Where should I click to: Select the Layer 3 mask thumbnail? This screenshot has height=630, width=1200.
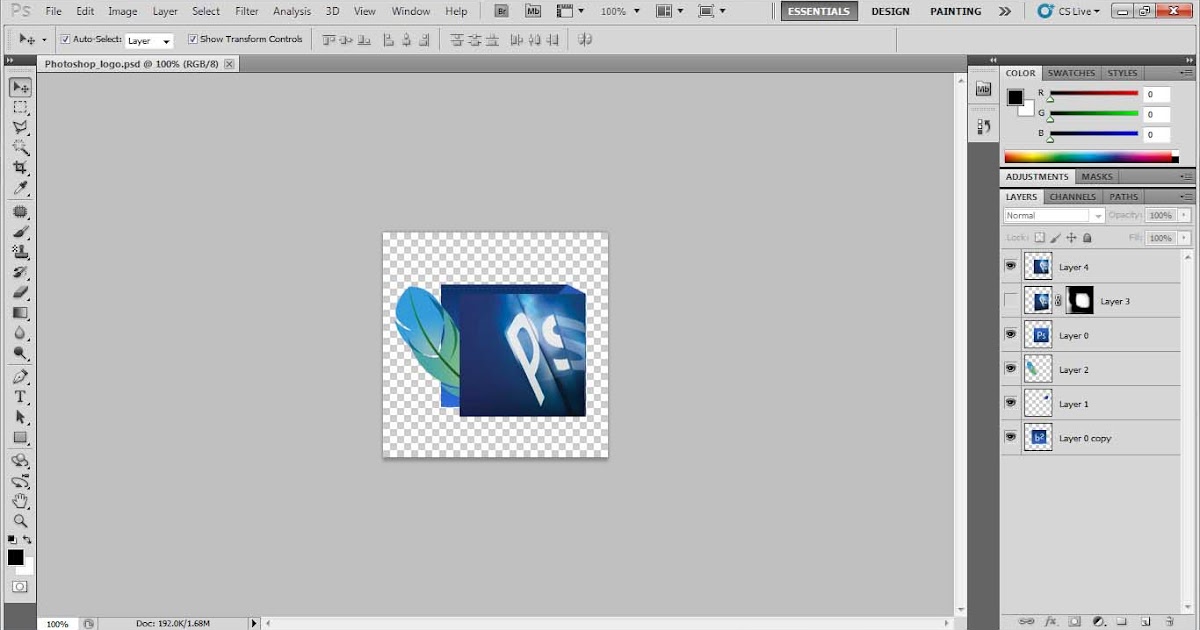[1081, 300]
